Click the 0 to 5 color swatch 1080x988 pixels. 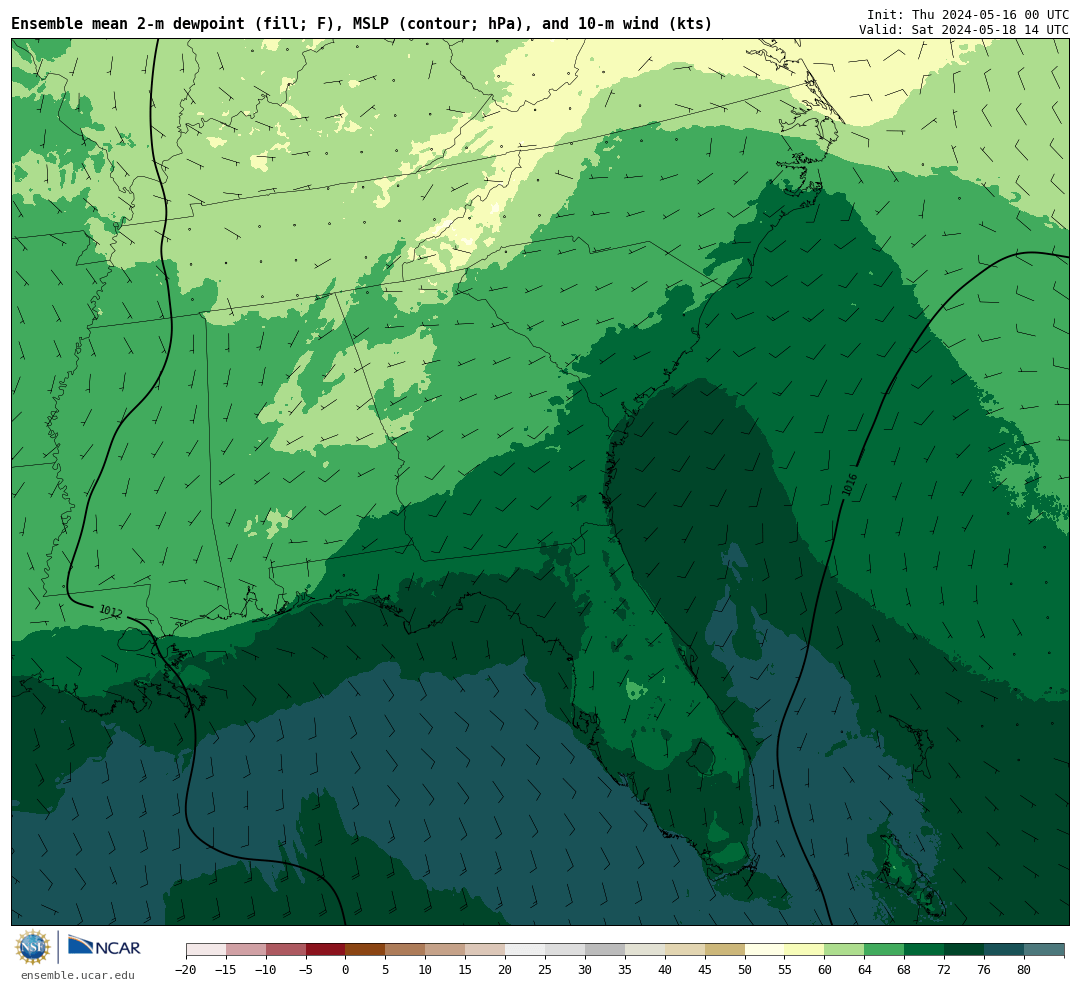click(x=366, y=950)
